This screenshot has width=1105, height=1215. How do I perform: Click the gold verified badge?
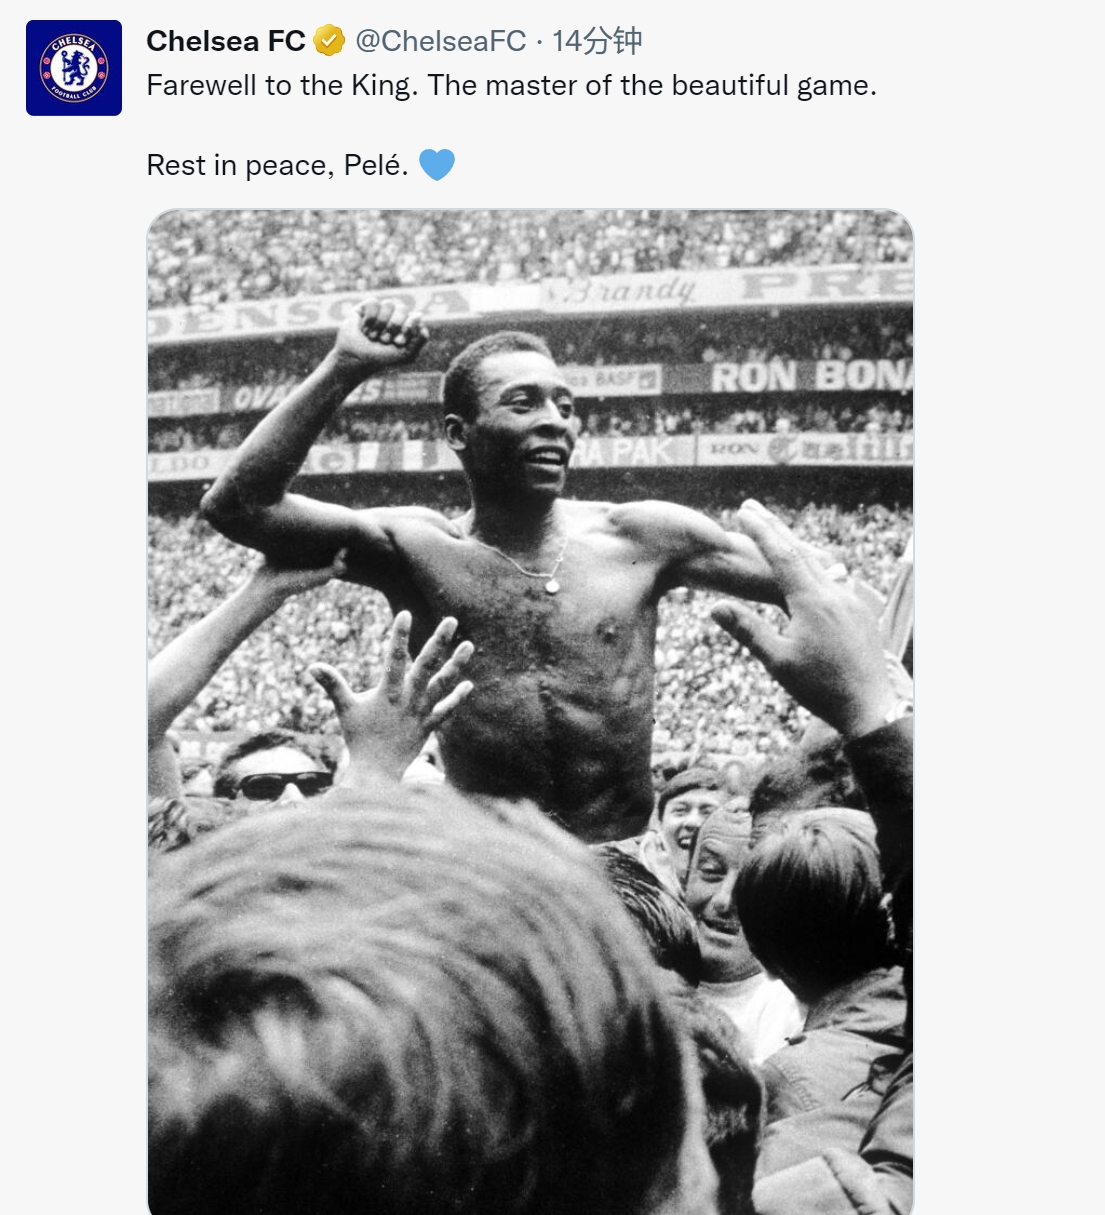pyautogui.click(x=329, y=41)
